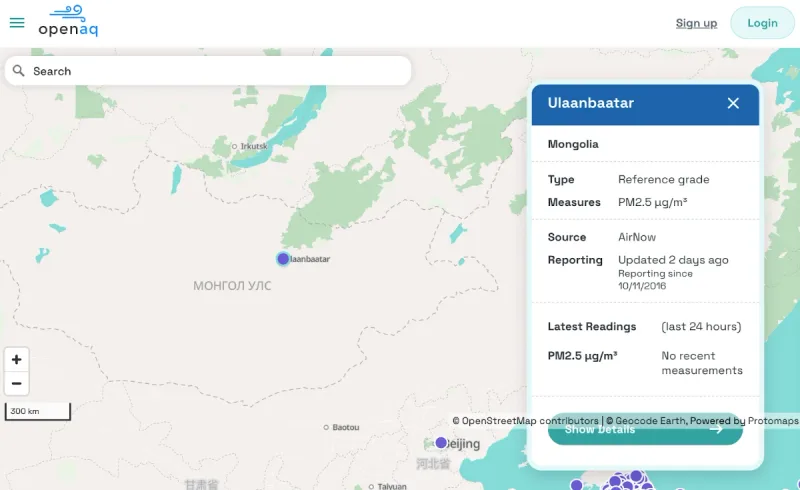The height and width of the screenshot is (490, 800).
Task: Click 'Updated 2 days ago' text
Action: 673,260
